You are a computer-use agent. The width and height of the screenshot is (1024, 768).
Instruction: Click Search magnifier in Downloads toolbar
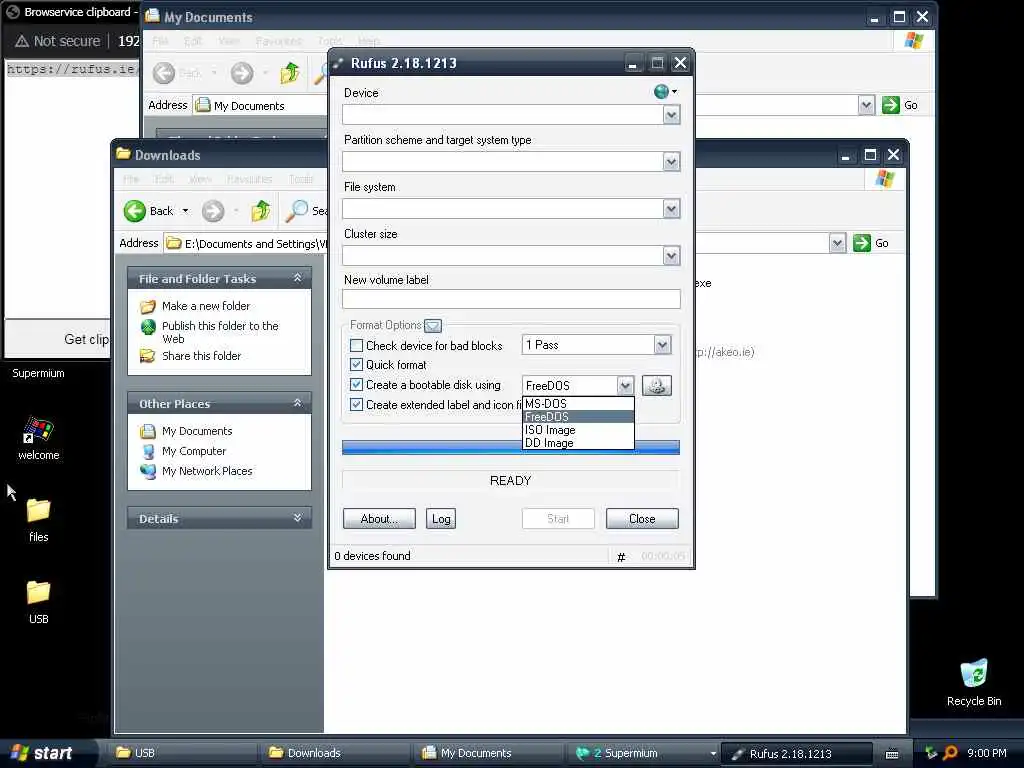click(296, 210)
